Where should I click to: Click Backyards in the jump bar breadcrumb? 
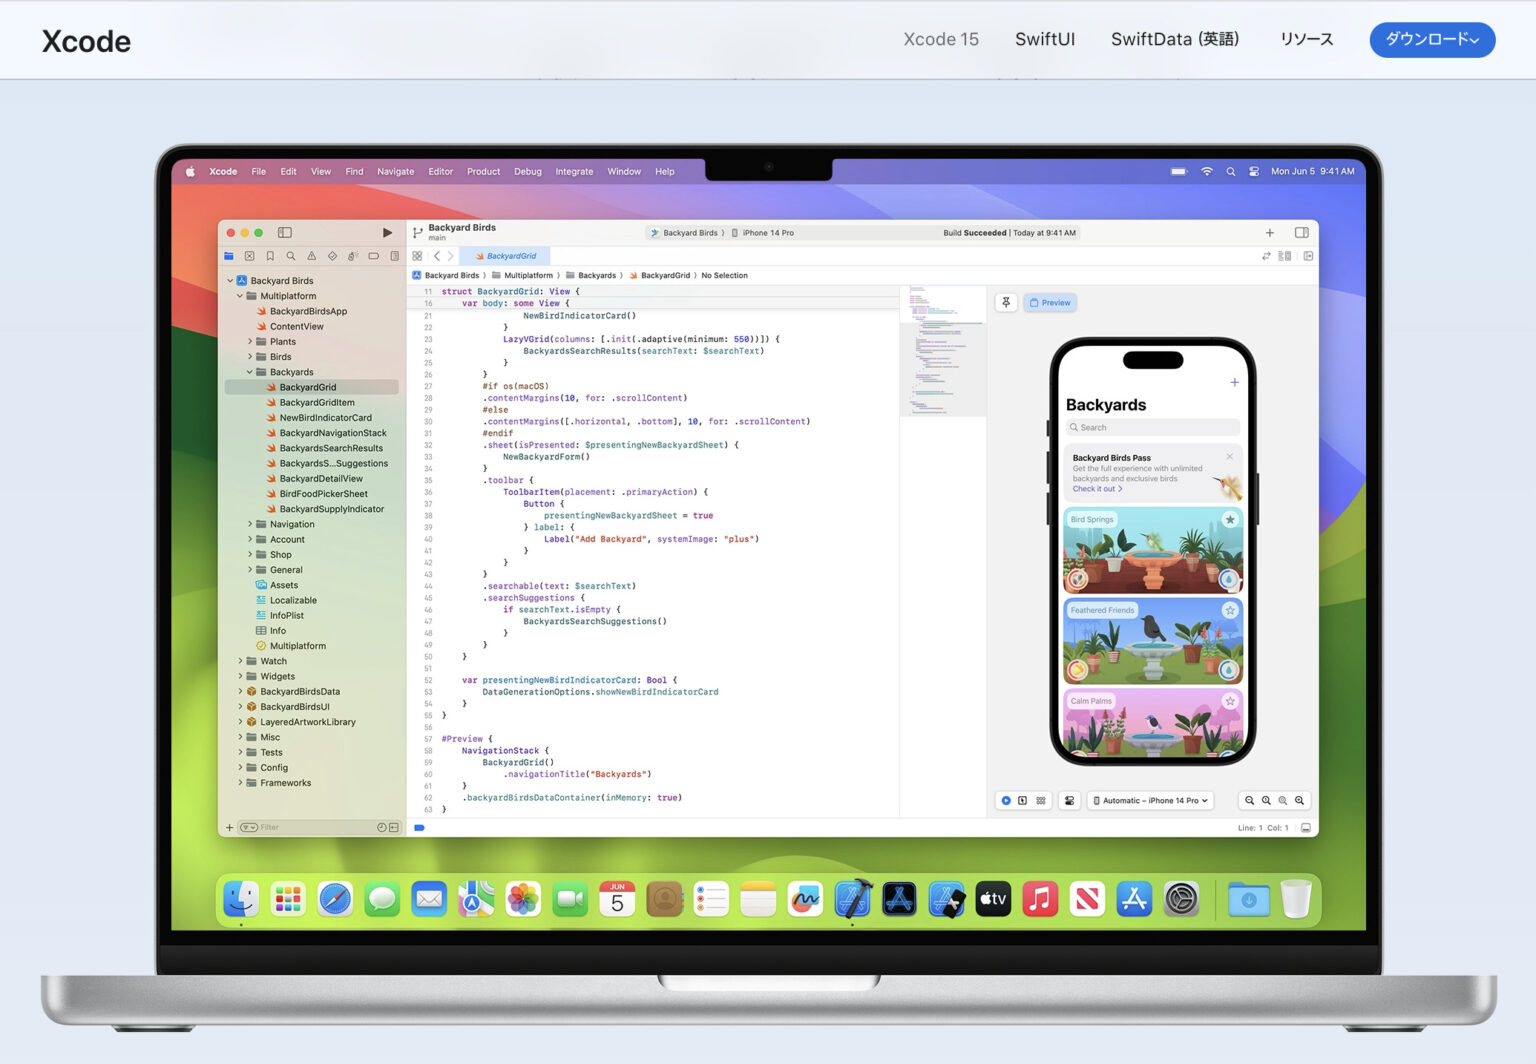tap(596, 275)
